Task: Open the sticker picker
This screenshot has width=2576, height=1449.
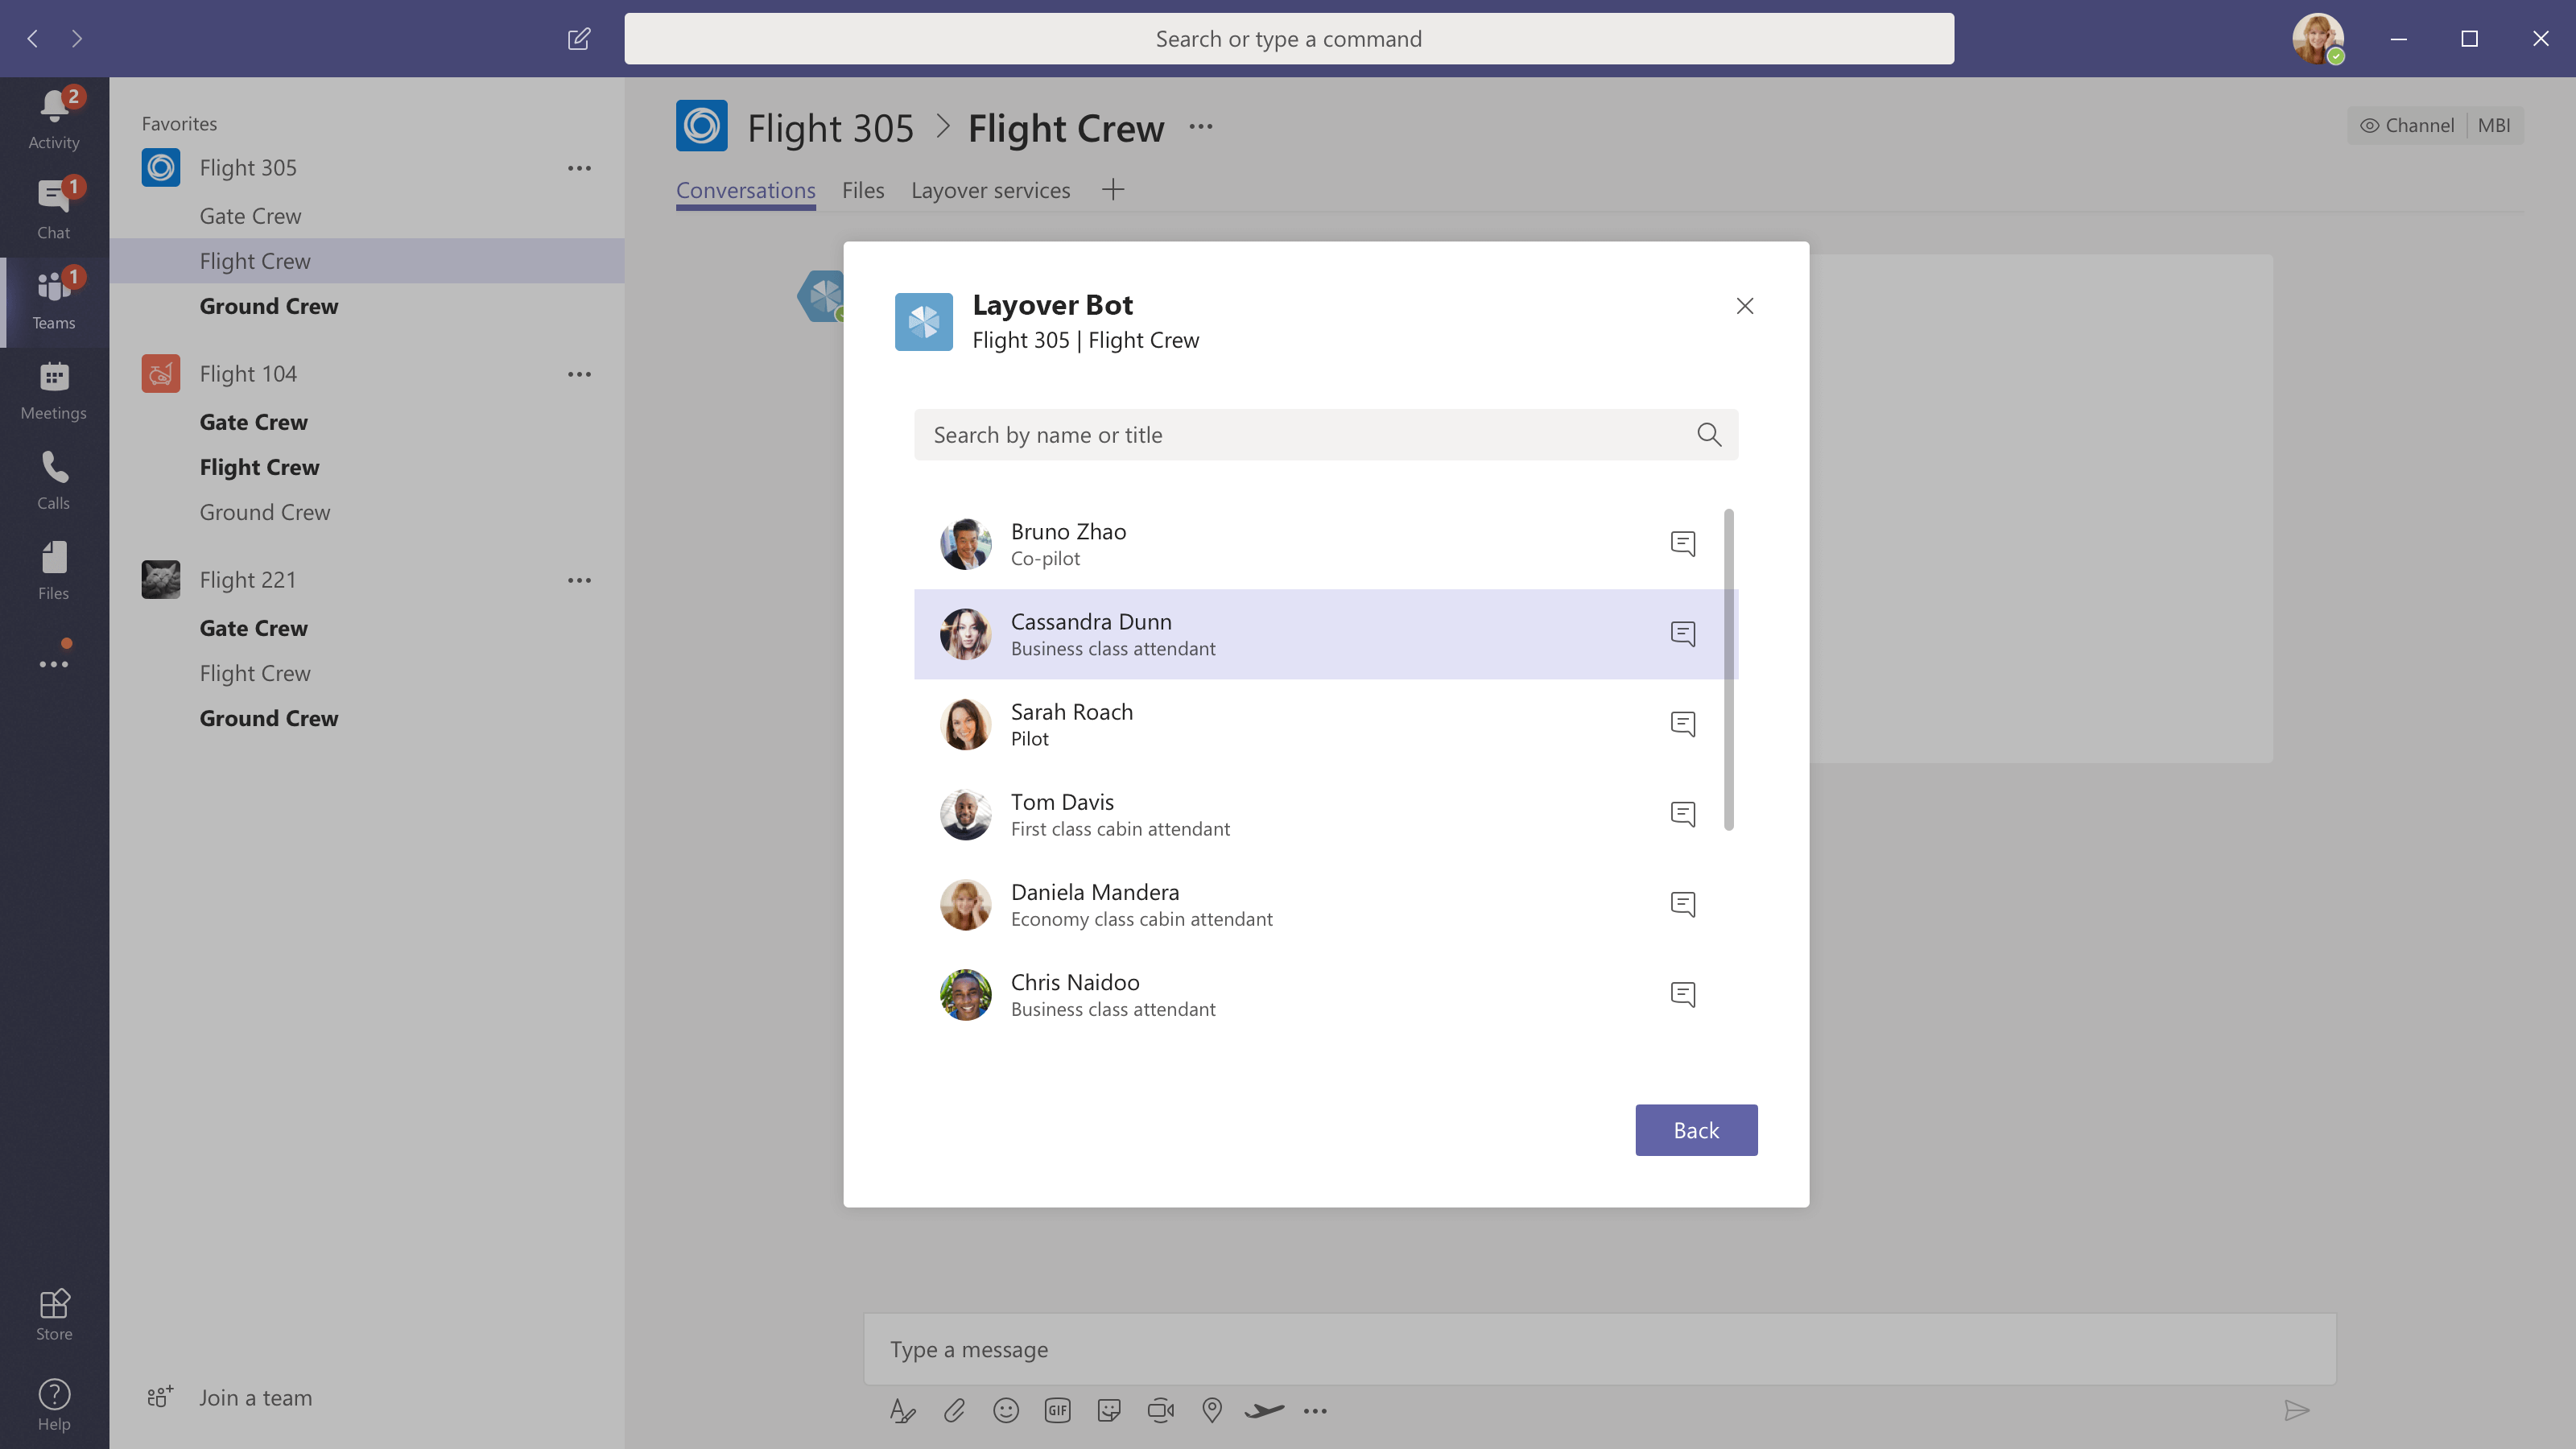Action: 1109,1410
